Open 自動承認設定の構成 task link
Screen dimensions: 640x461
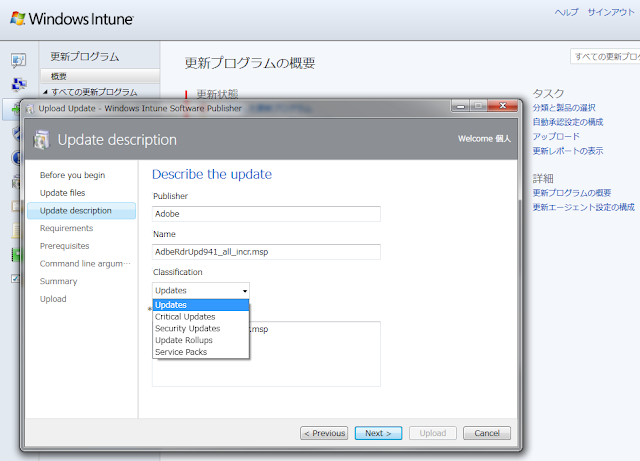click(x=568, y=122)
